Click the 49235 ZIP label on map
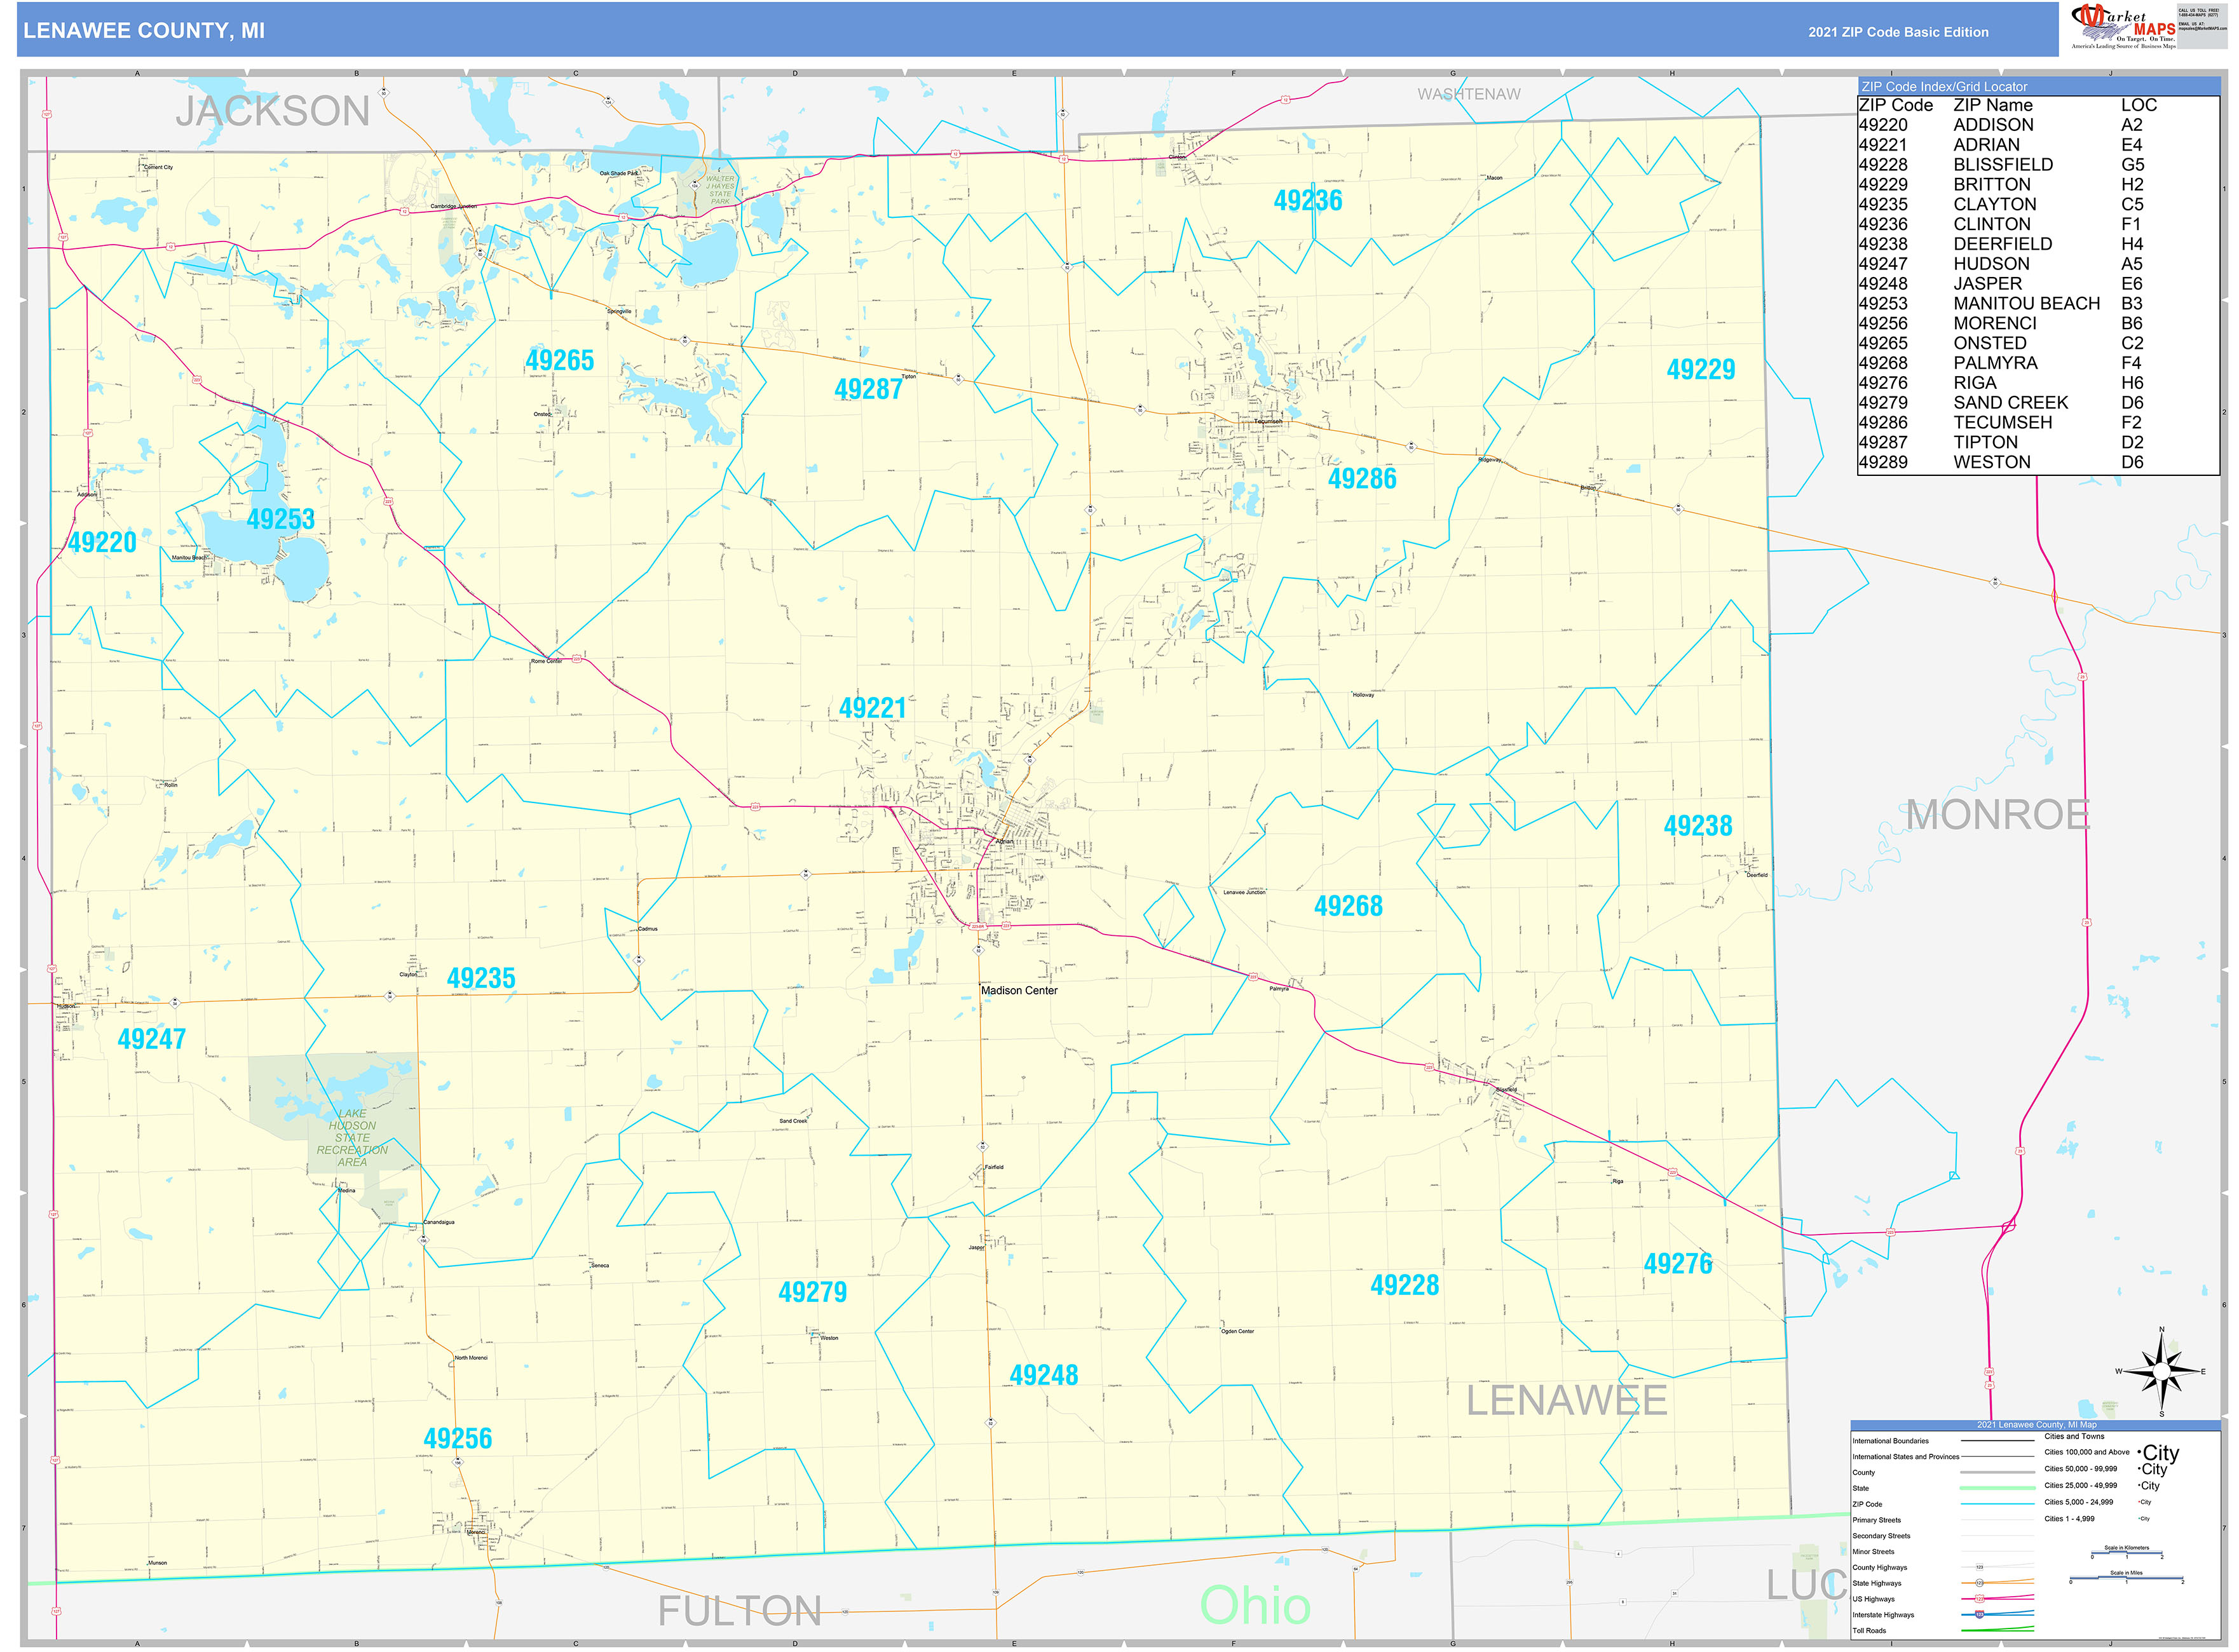 click(x=481, y=979)
